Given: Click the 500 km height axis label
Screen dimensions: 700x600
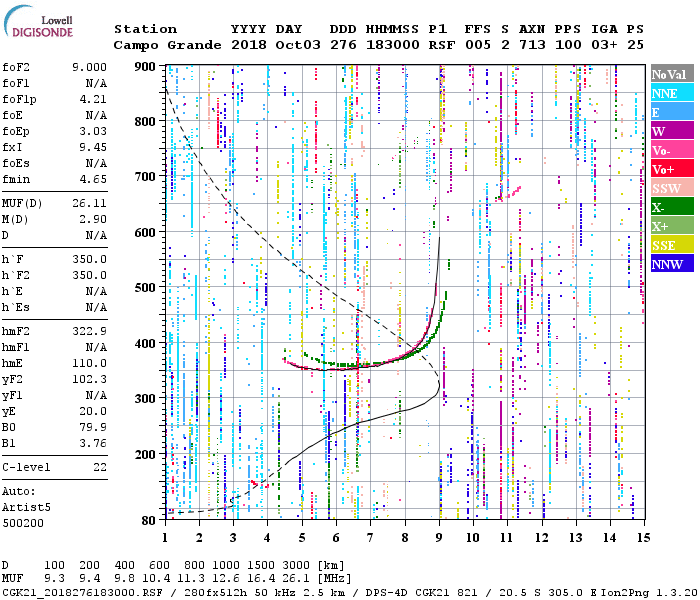Looking at the screenshot, I should (145, 288).
